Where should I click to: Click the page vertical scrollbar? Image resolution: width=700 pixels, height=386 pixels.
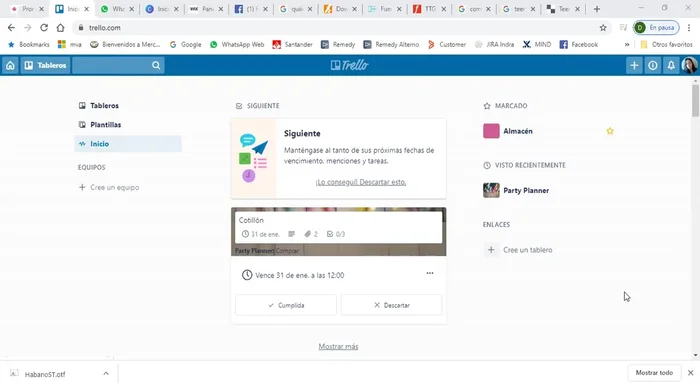point(696,100)
